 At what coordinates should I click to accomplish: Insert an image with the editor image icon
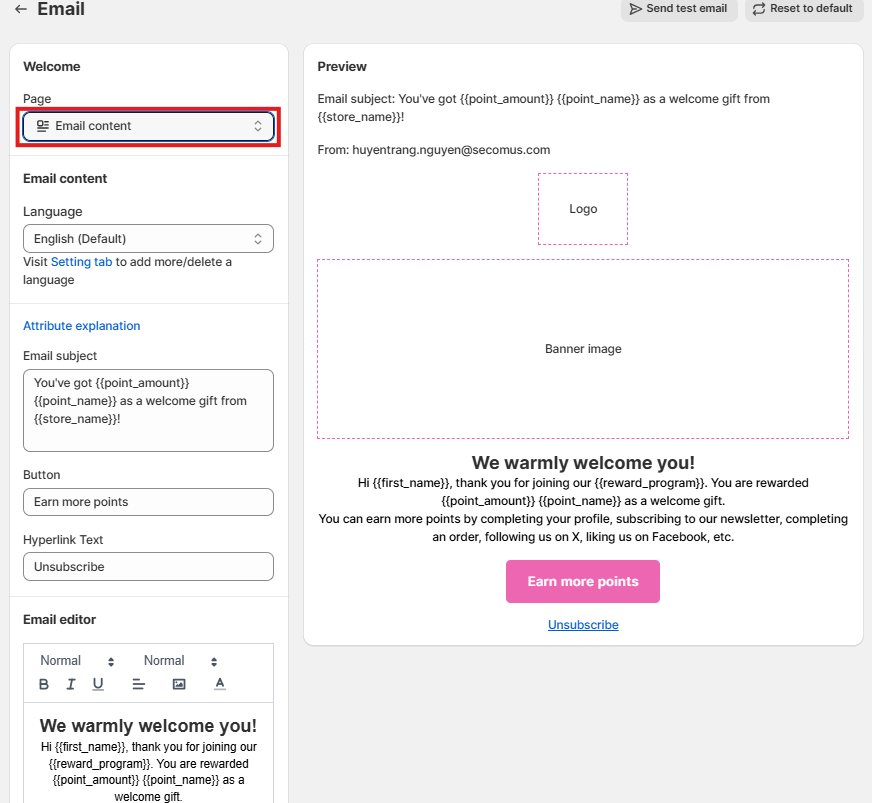[179, 684]
